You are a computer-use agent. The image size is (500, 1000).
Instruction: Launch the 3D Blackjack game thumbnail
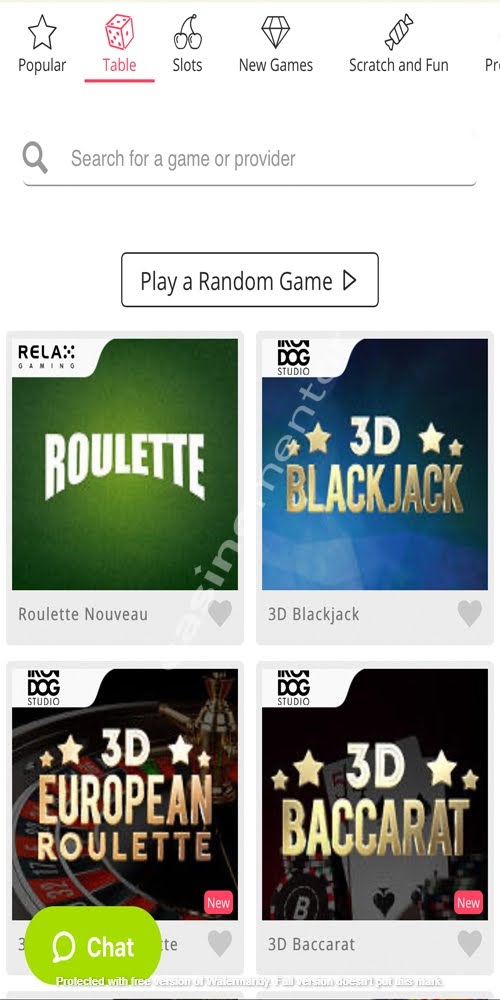pyautogui.click(x=375, y=464)
